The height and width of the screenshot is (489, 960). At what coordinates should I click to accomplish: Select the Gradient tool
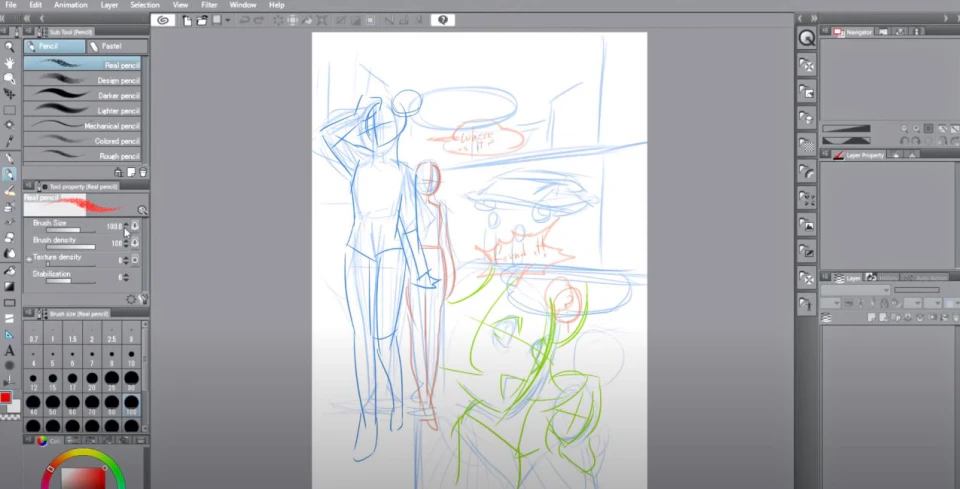click(9, 286)
